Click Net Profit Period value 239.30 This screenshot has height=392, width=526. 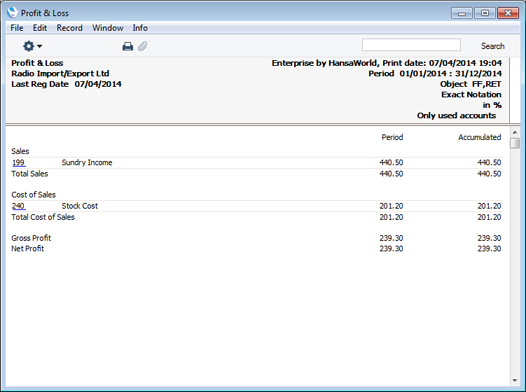[x=391, y=248]
